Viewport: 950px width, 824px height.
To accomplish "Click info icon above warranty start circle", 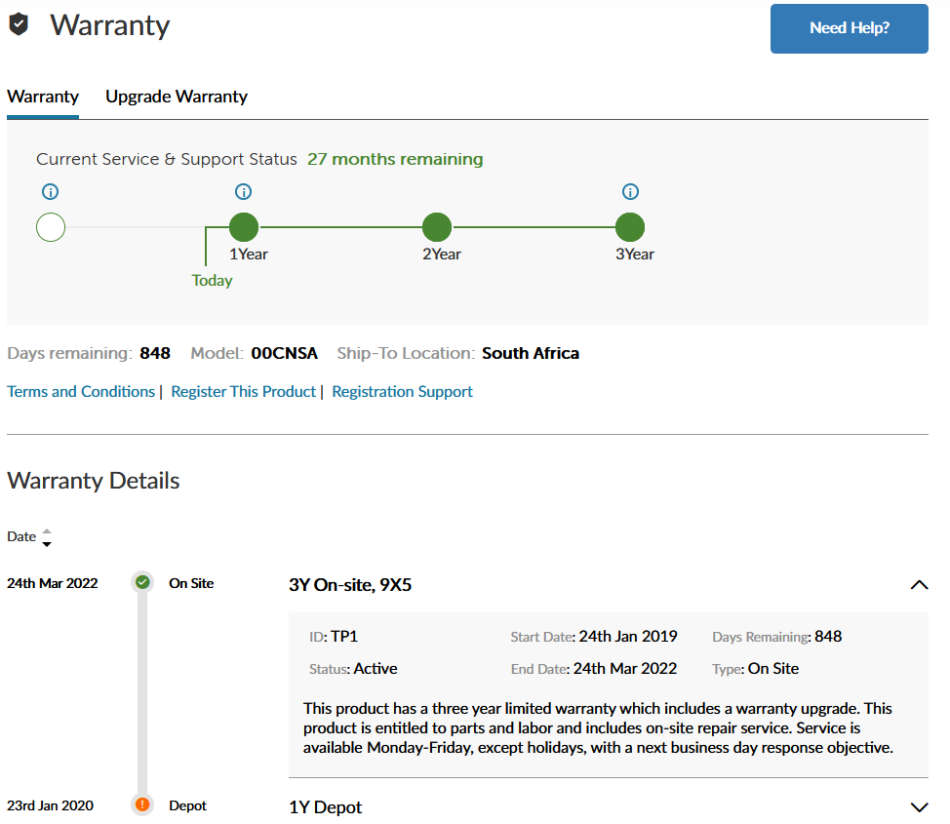I will [50, 192].
